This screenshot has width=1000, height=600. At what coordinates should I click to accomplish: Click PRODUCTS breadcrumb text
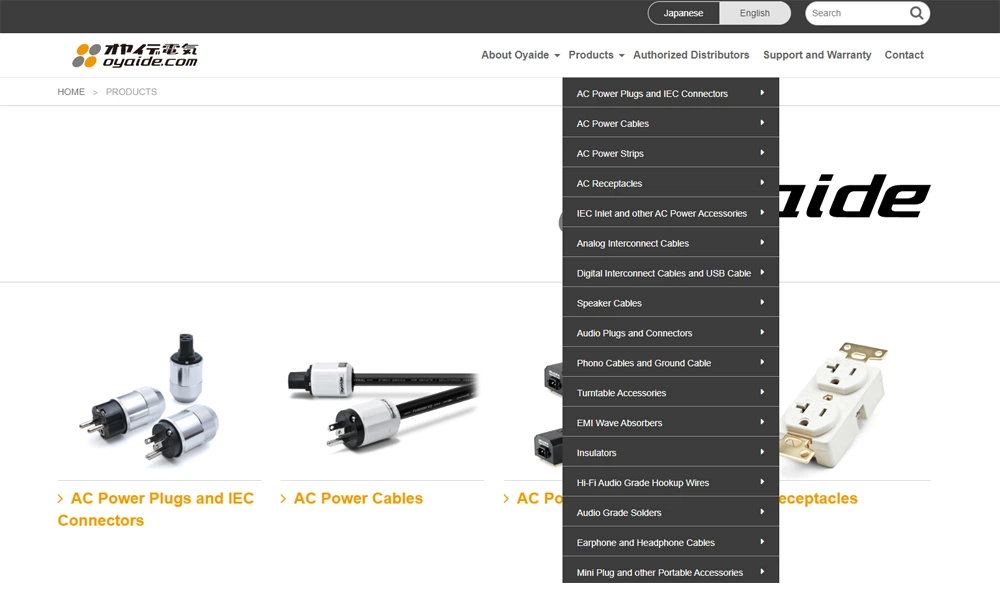pos(131,92)
